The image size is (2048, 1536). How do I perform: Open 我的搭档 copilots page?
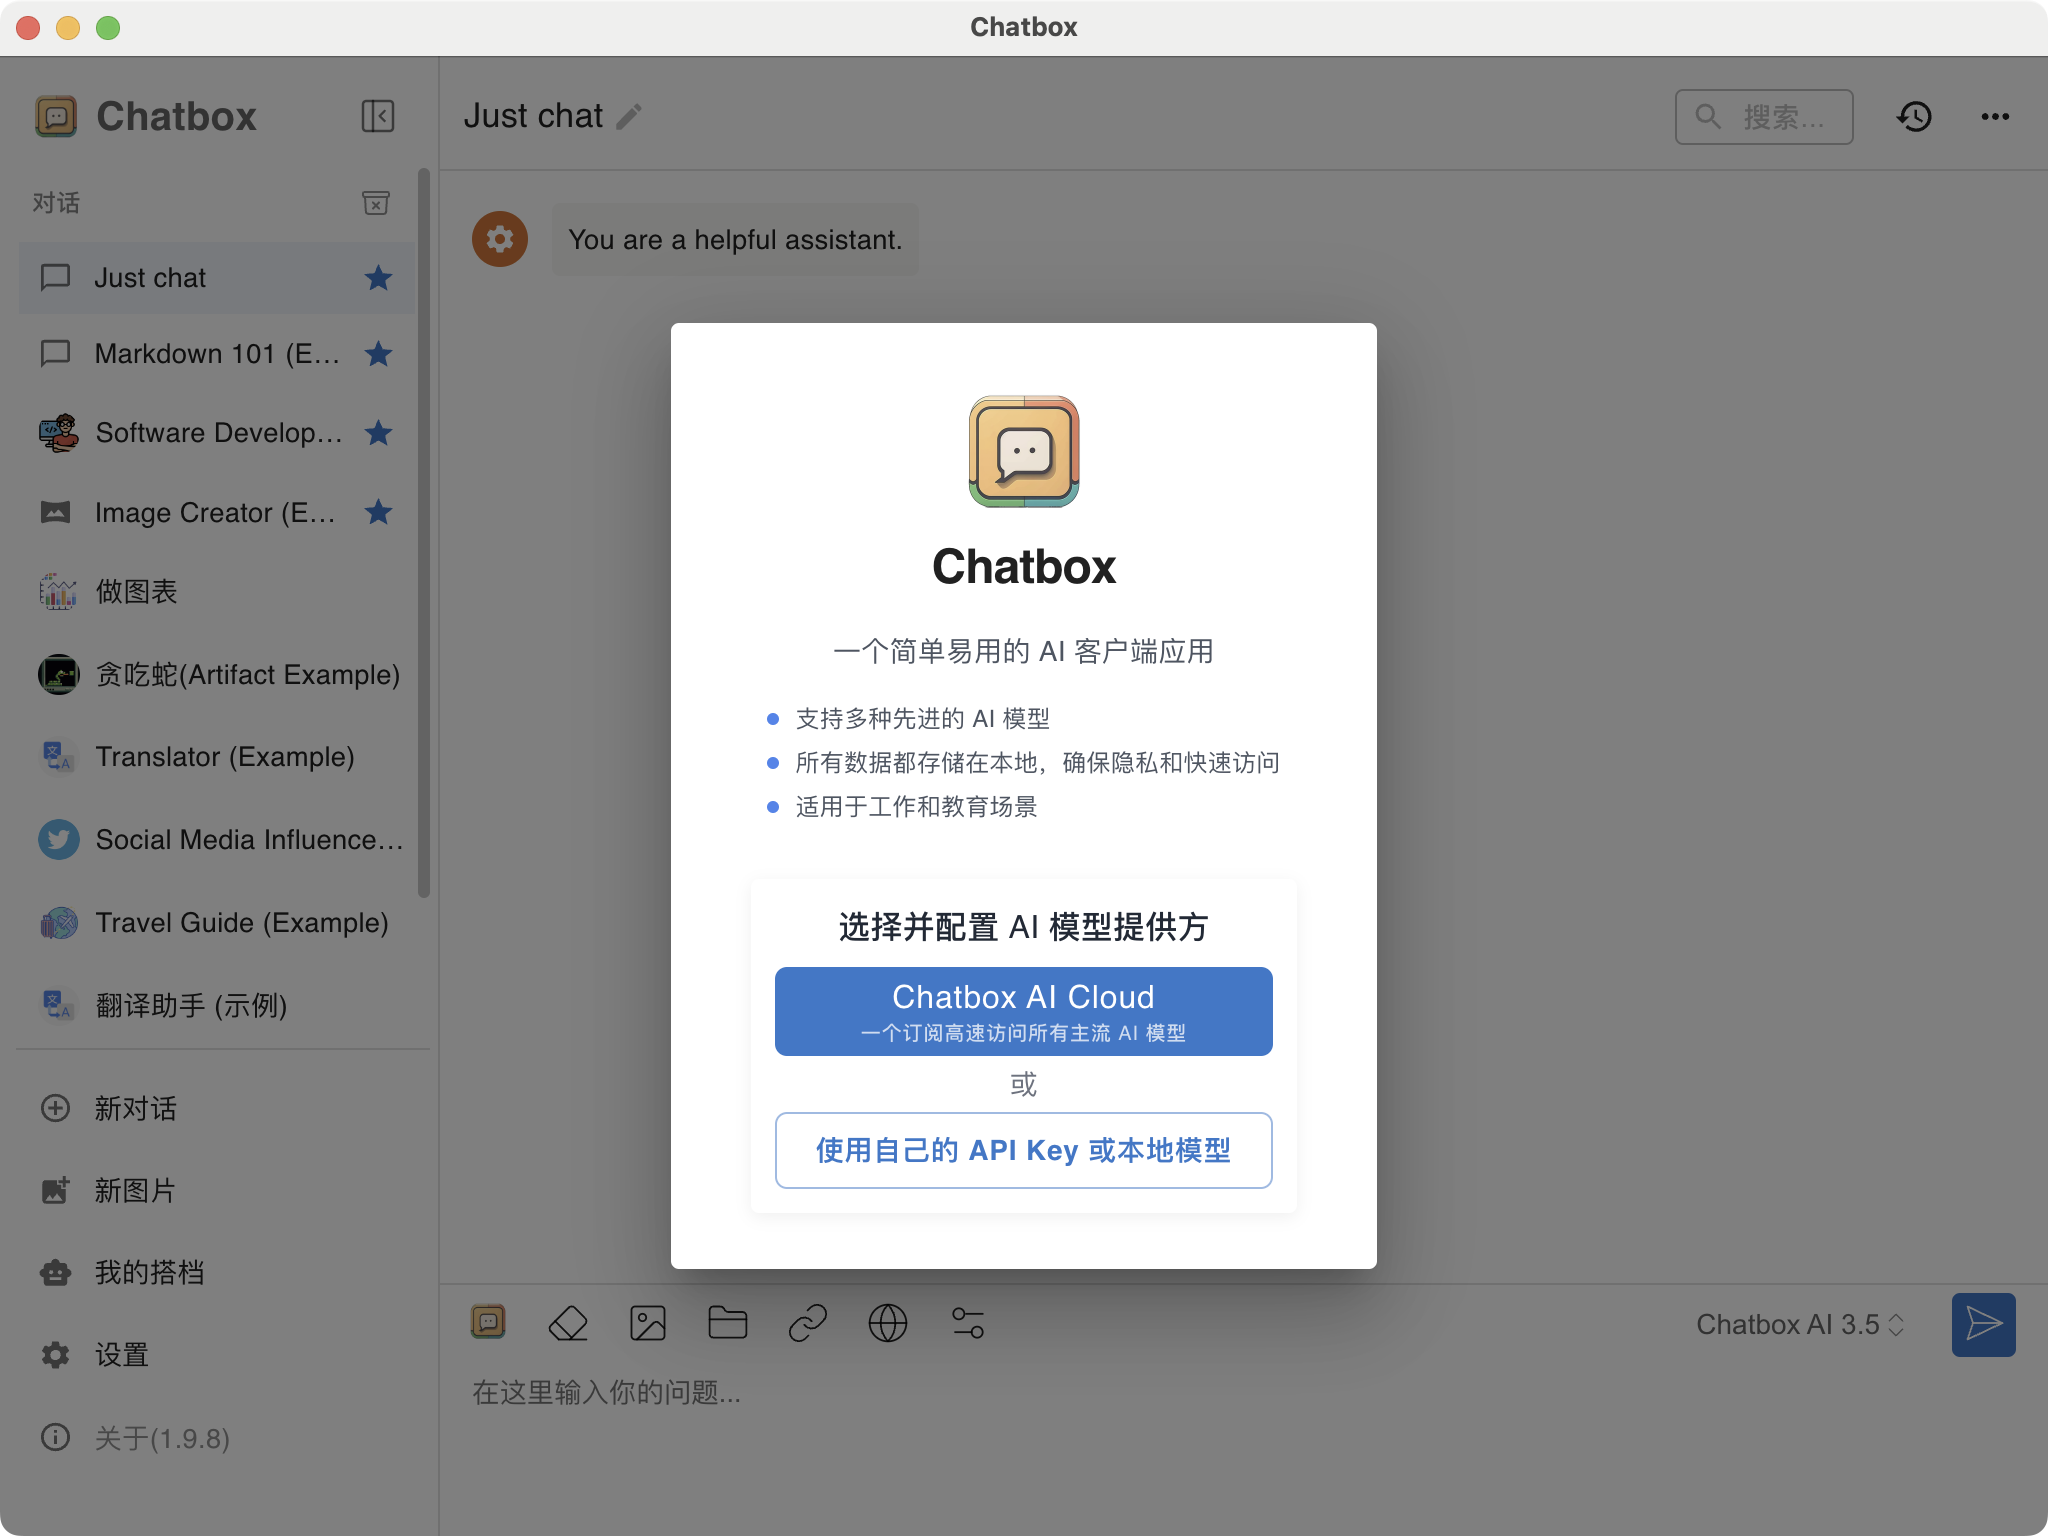(x=217, y=1272)
